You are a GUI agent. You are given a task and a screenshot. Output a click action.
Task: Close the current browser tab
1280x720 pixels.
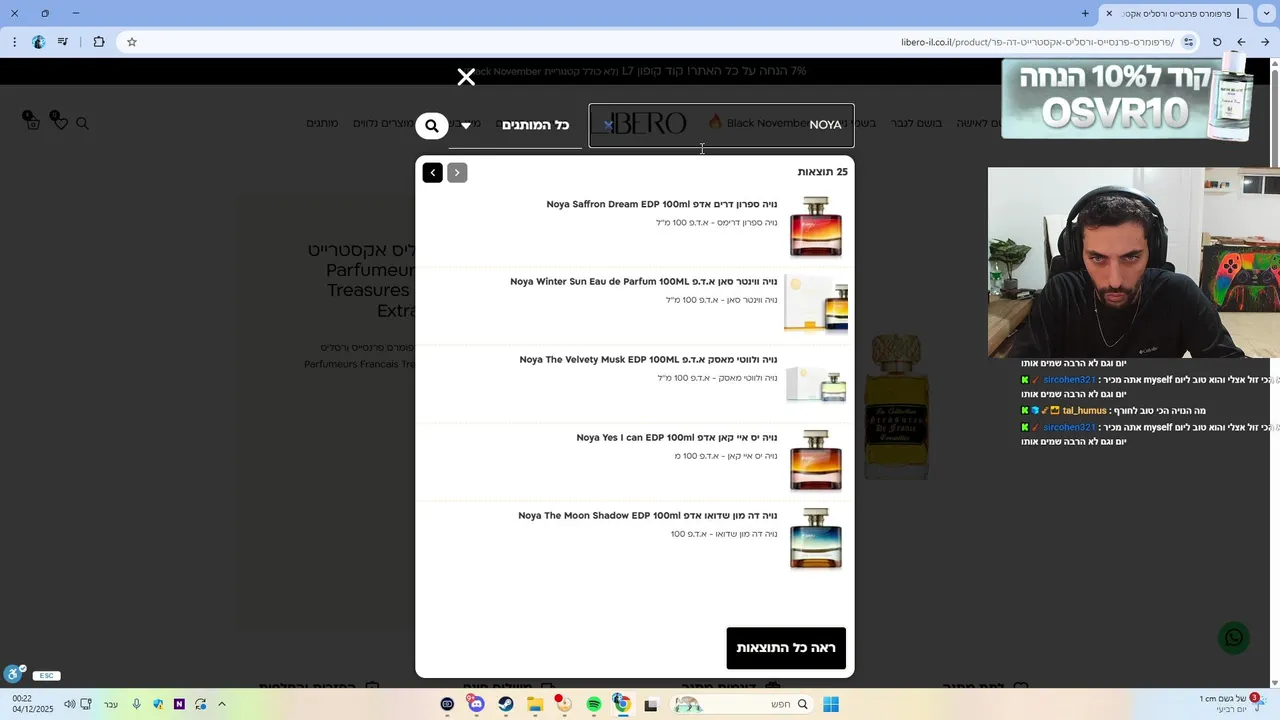pos(1109,13)
